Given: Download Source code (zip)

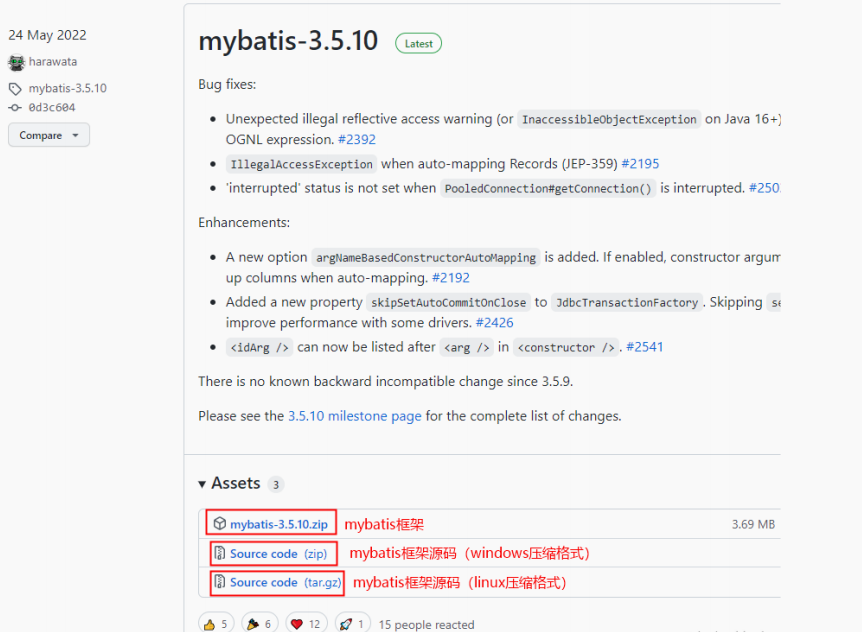Looking at the screenshot, I should (x=278, y=553).
